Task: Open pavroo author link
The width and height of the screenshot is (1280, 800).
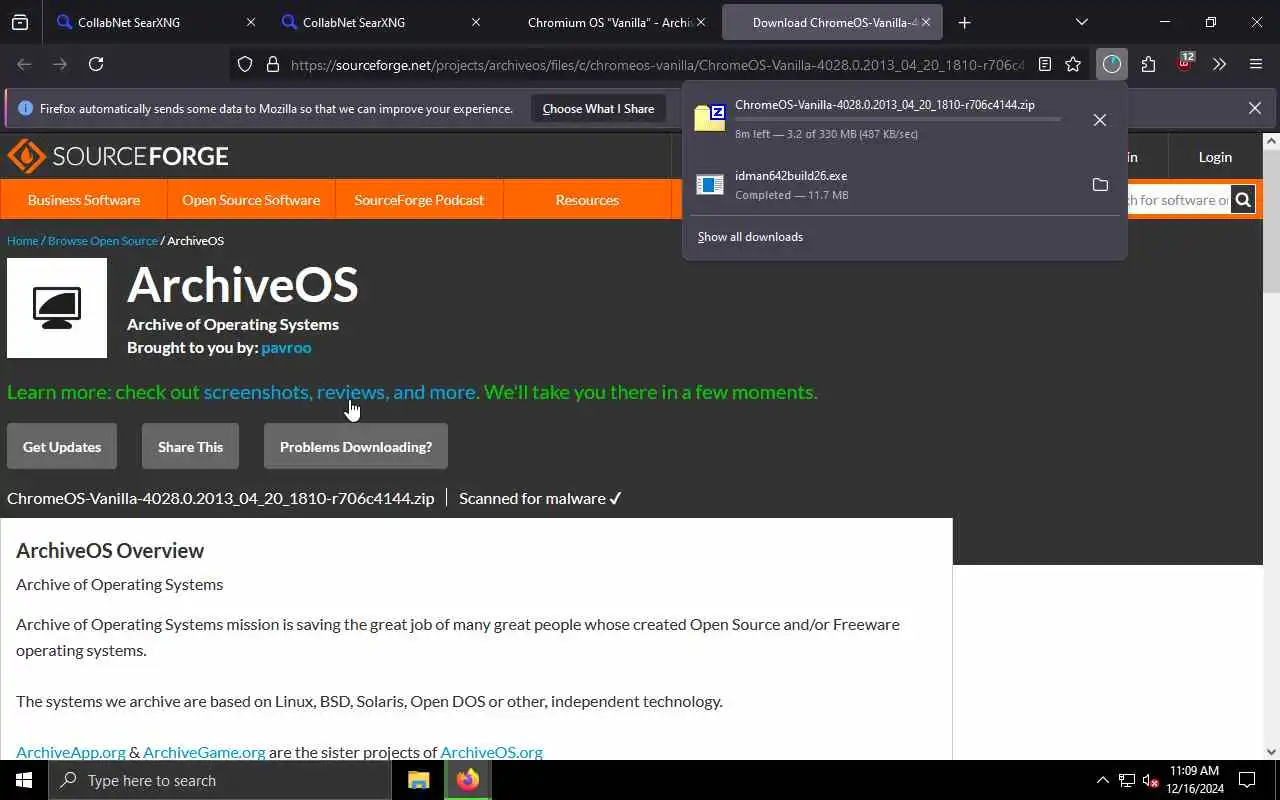Action: pos(286,347)
